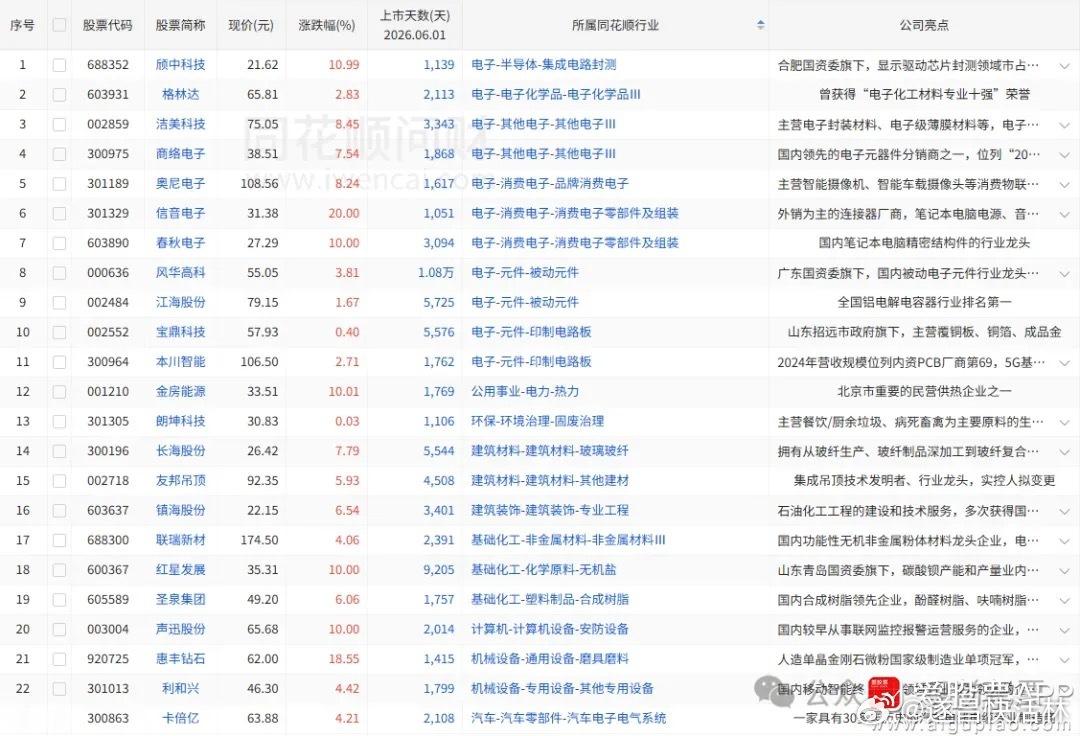Click the 股票代码 column header
The height and width of the screenshot is (736, 1080).
pos(107,25)
